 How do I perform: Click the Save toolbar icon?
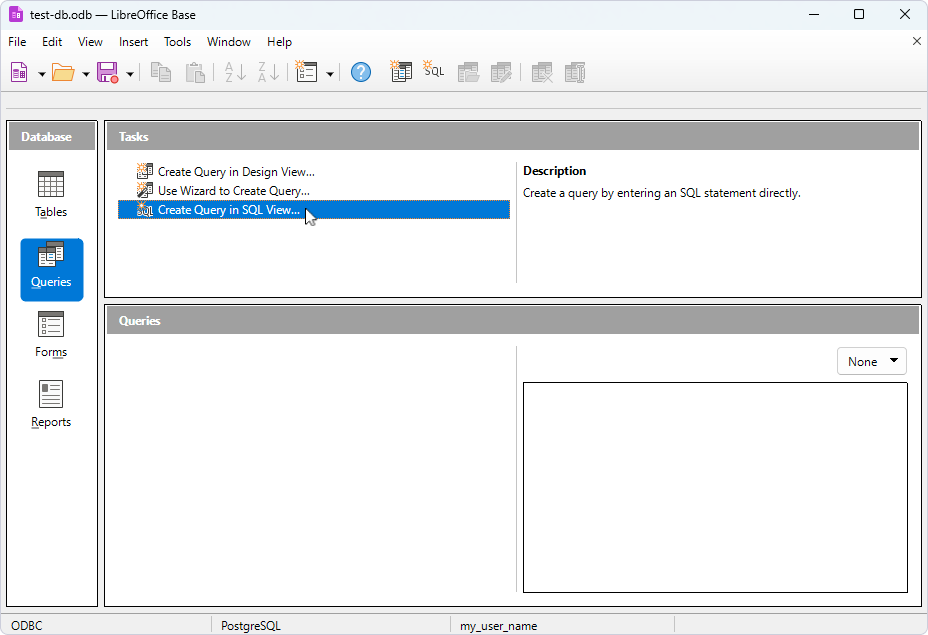[107, 71]
